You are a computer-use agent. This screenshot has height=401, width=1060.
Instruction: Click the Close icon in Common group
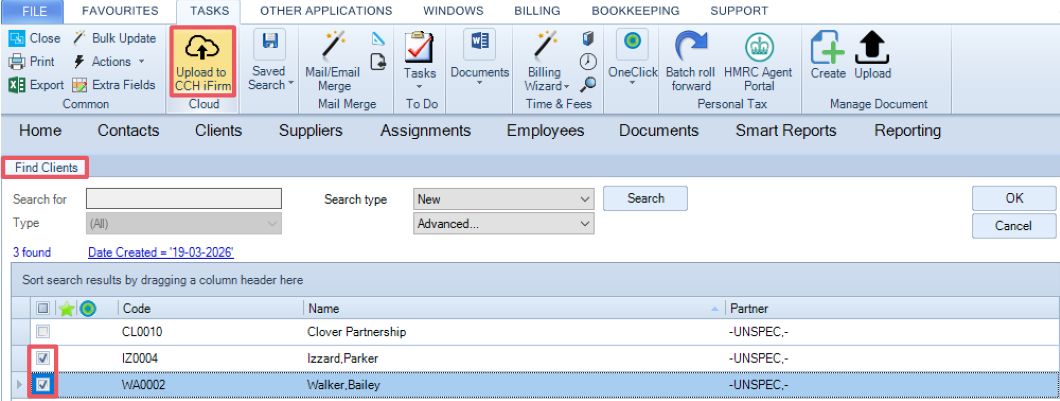click(17, 39)
